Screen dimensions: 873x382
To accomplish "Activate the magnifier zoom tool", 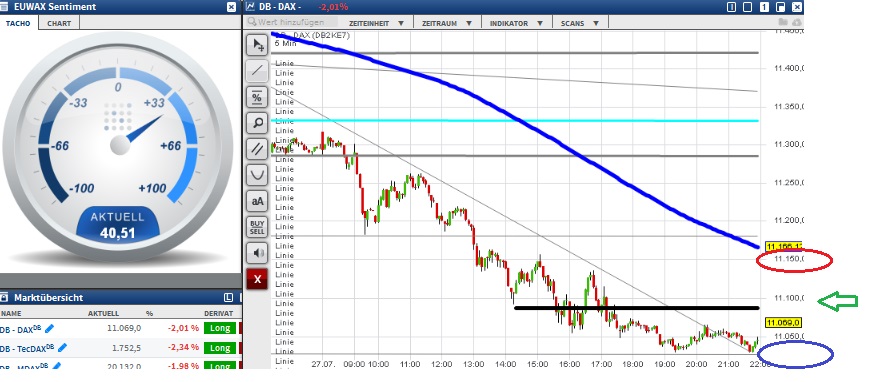I will (x=257, y=123).
